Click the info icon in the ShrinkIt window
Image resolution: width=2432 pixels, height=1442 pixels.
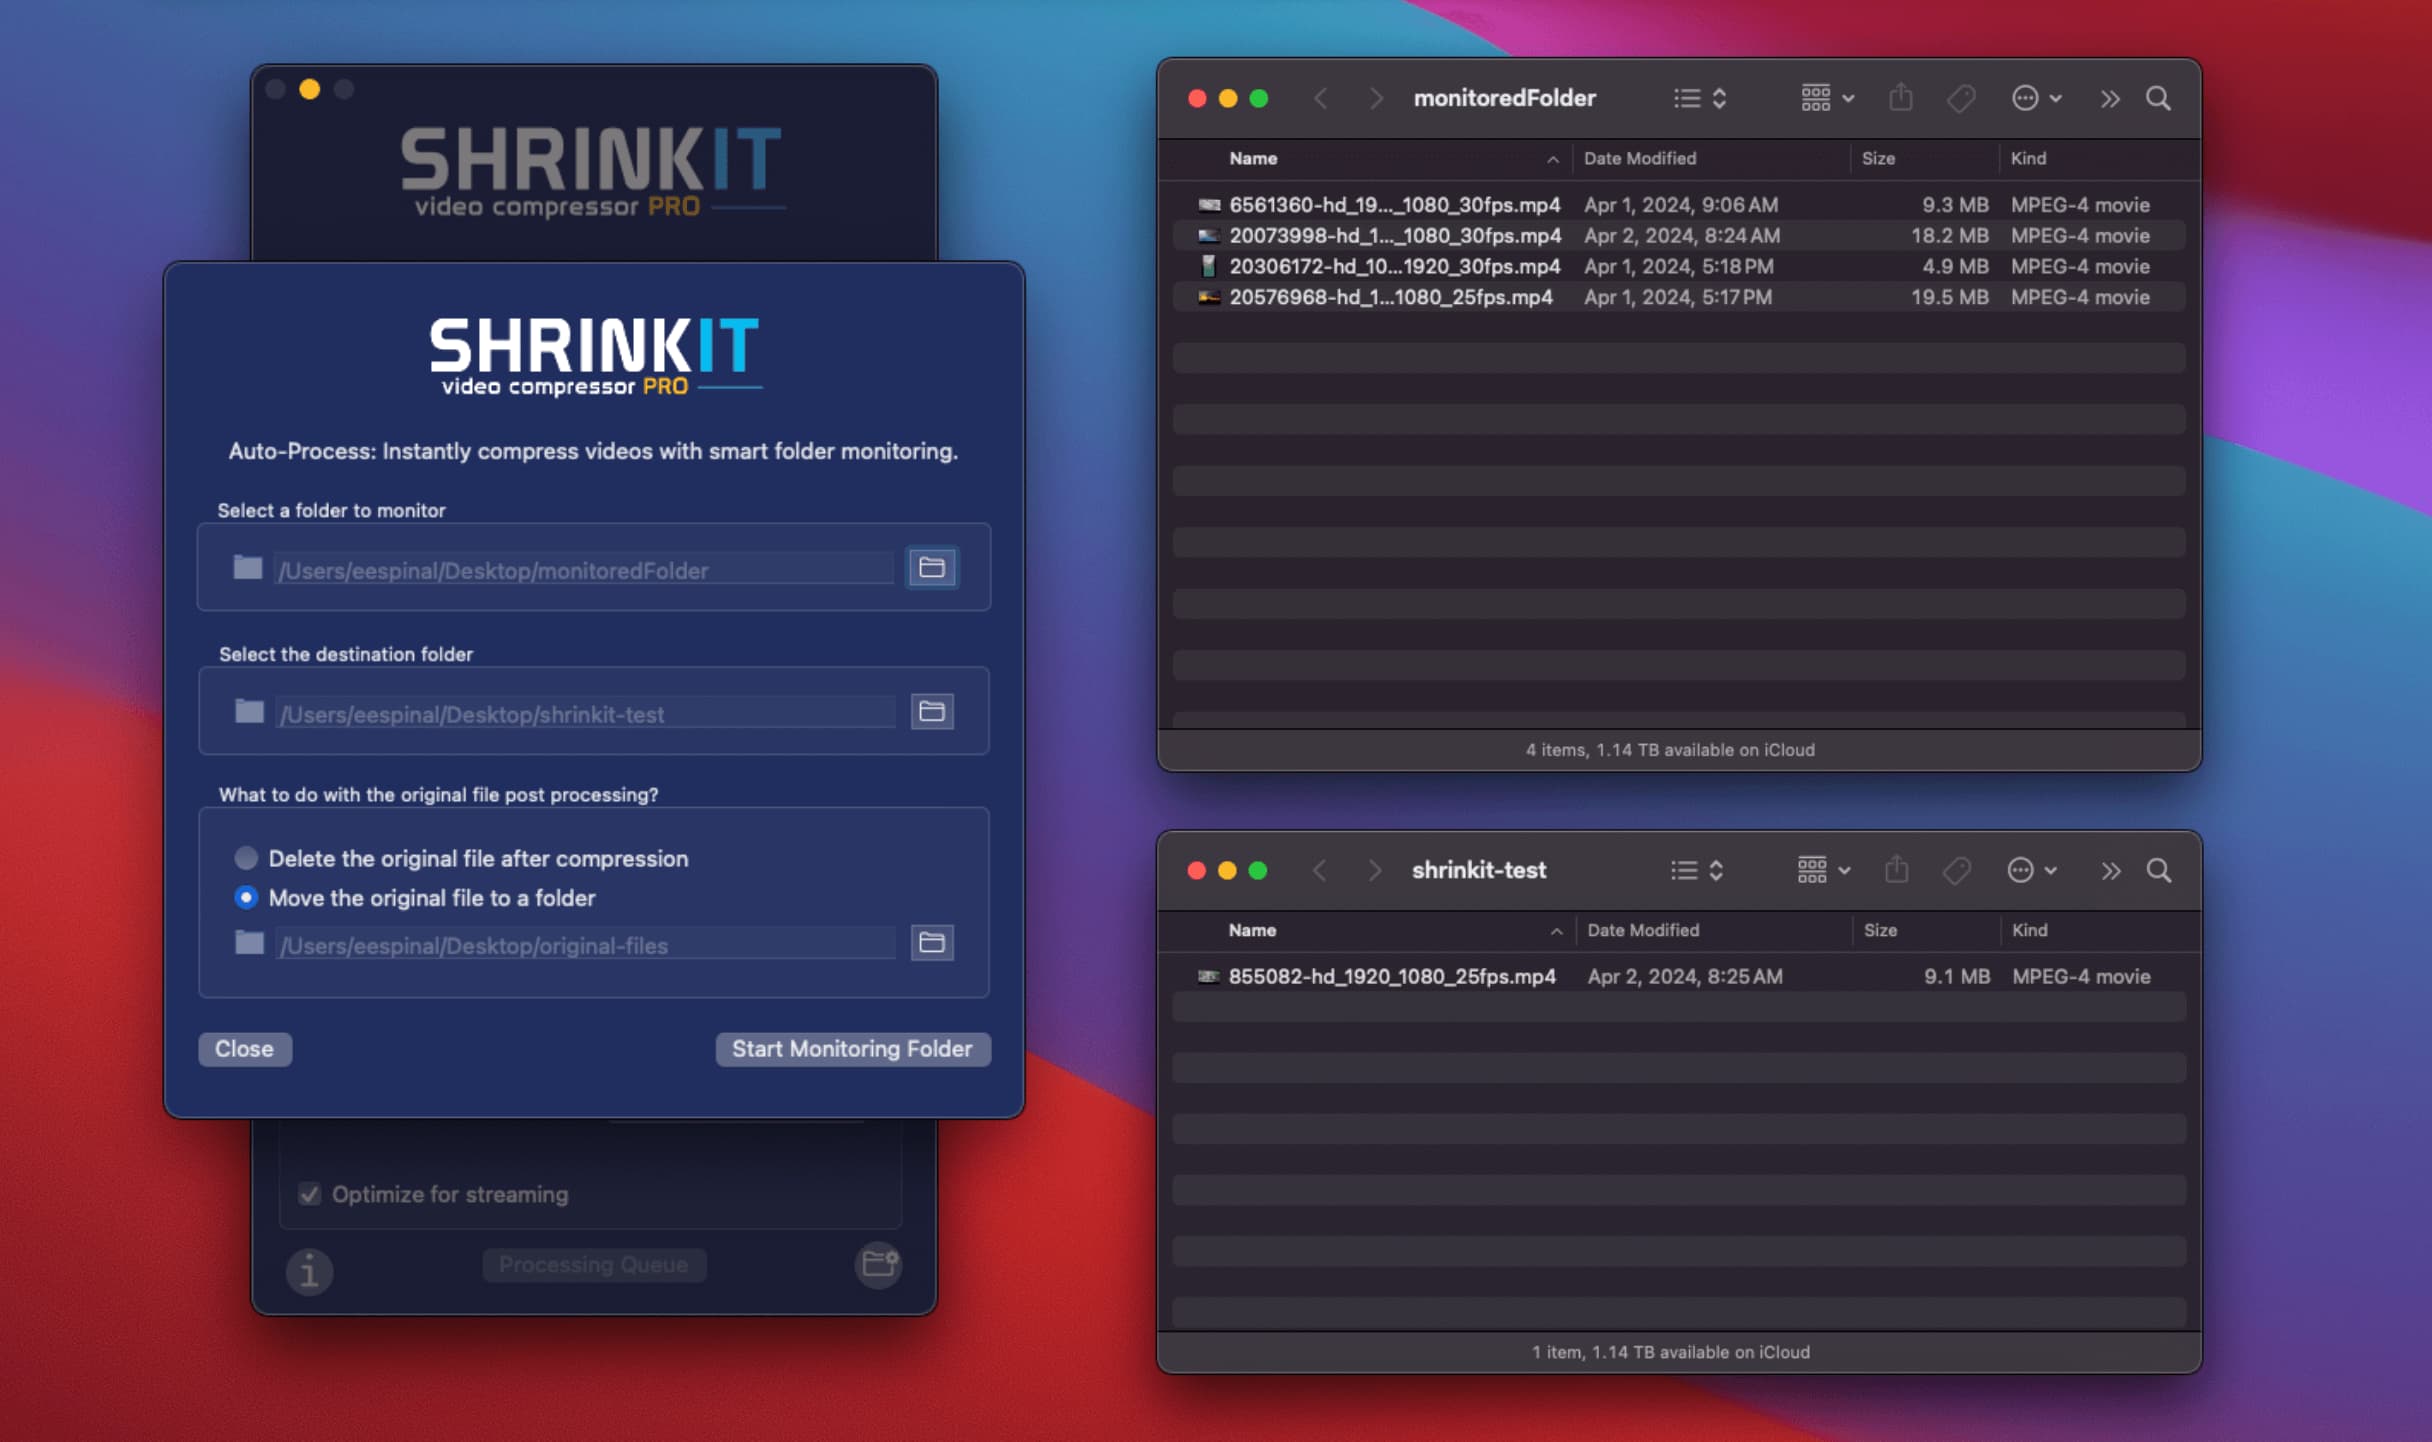tap(308, 1271)
